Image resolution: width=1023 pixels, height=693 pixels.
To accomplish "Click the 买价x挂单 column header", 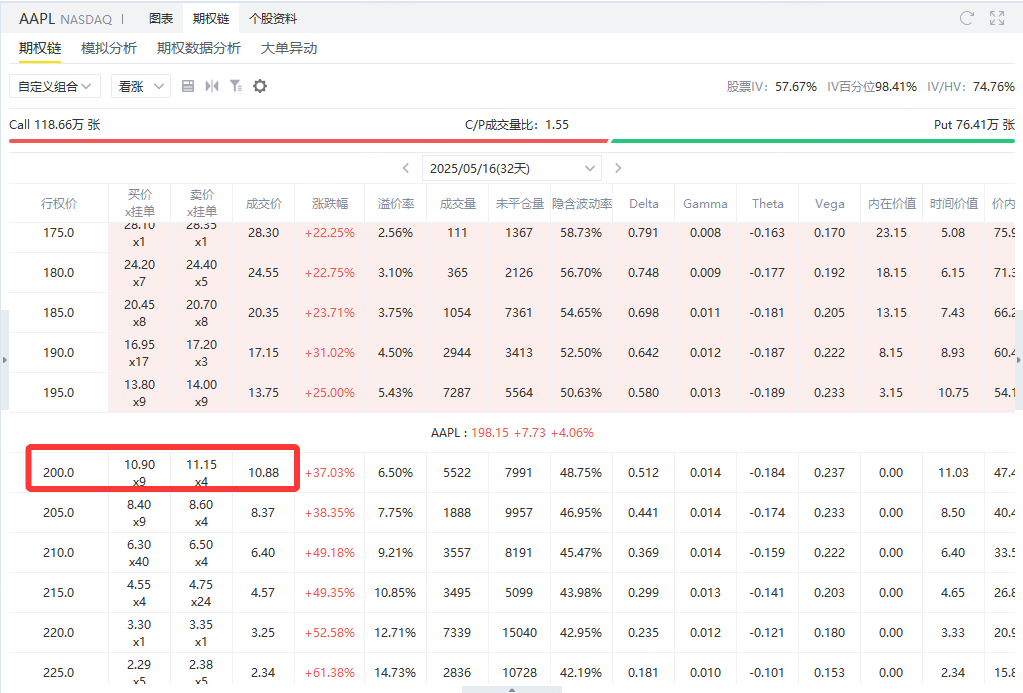I will (140, 203).
